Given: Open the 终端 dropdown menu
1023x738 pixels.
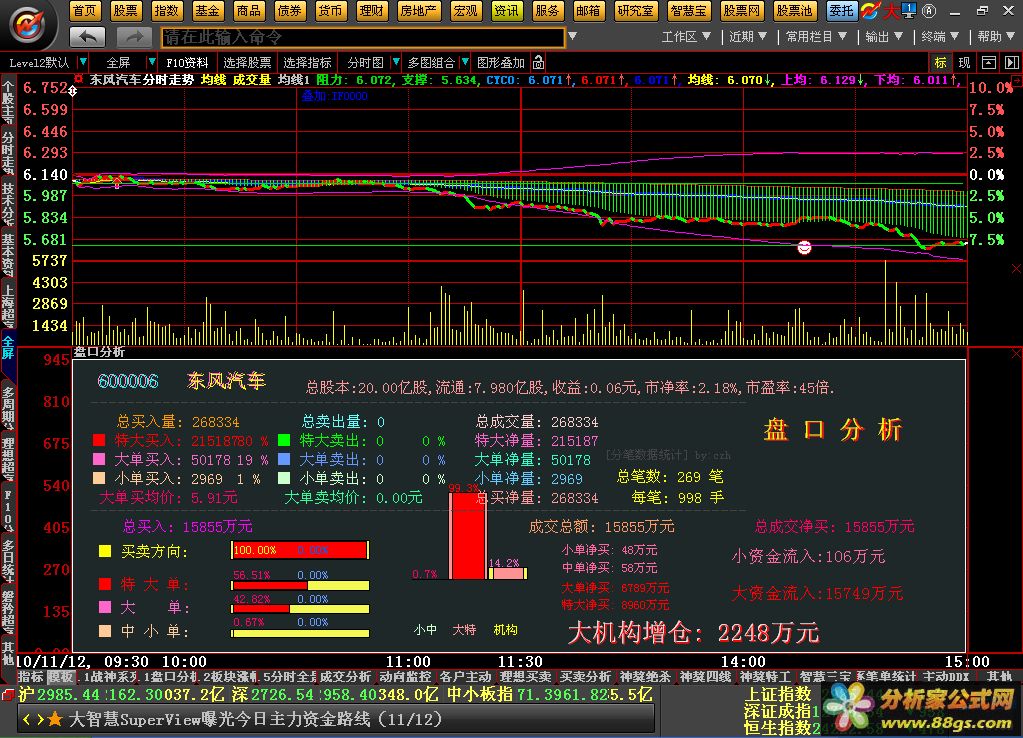Looking at the screenshot, I should tap(940, 37).
